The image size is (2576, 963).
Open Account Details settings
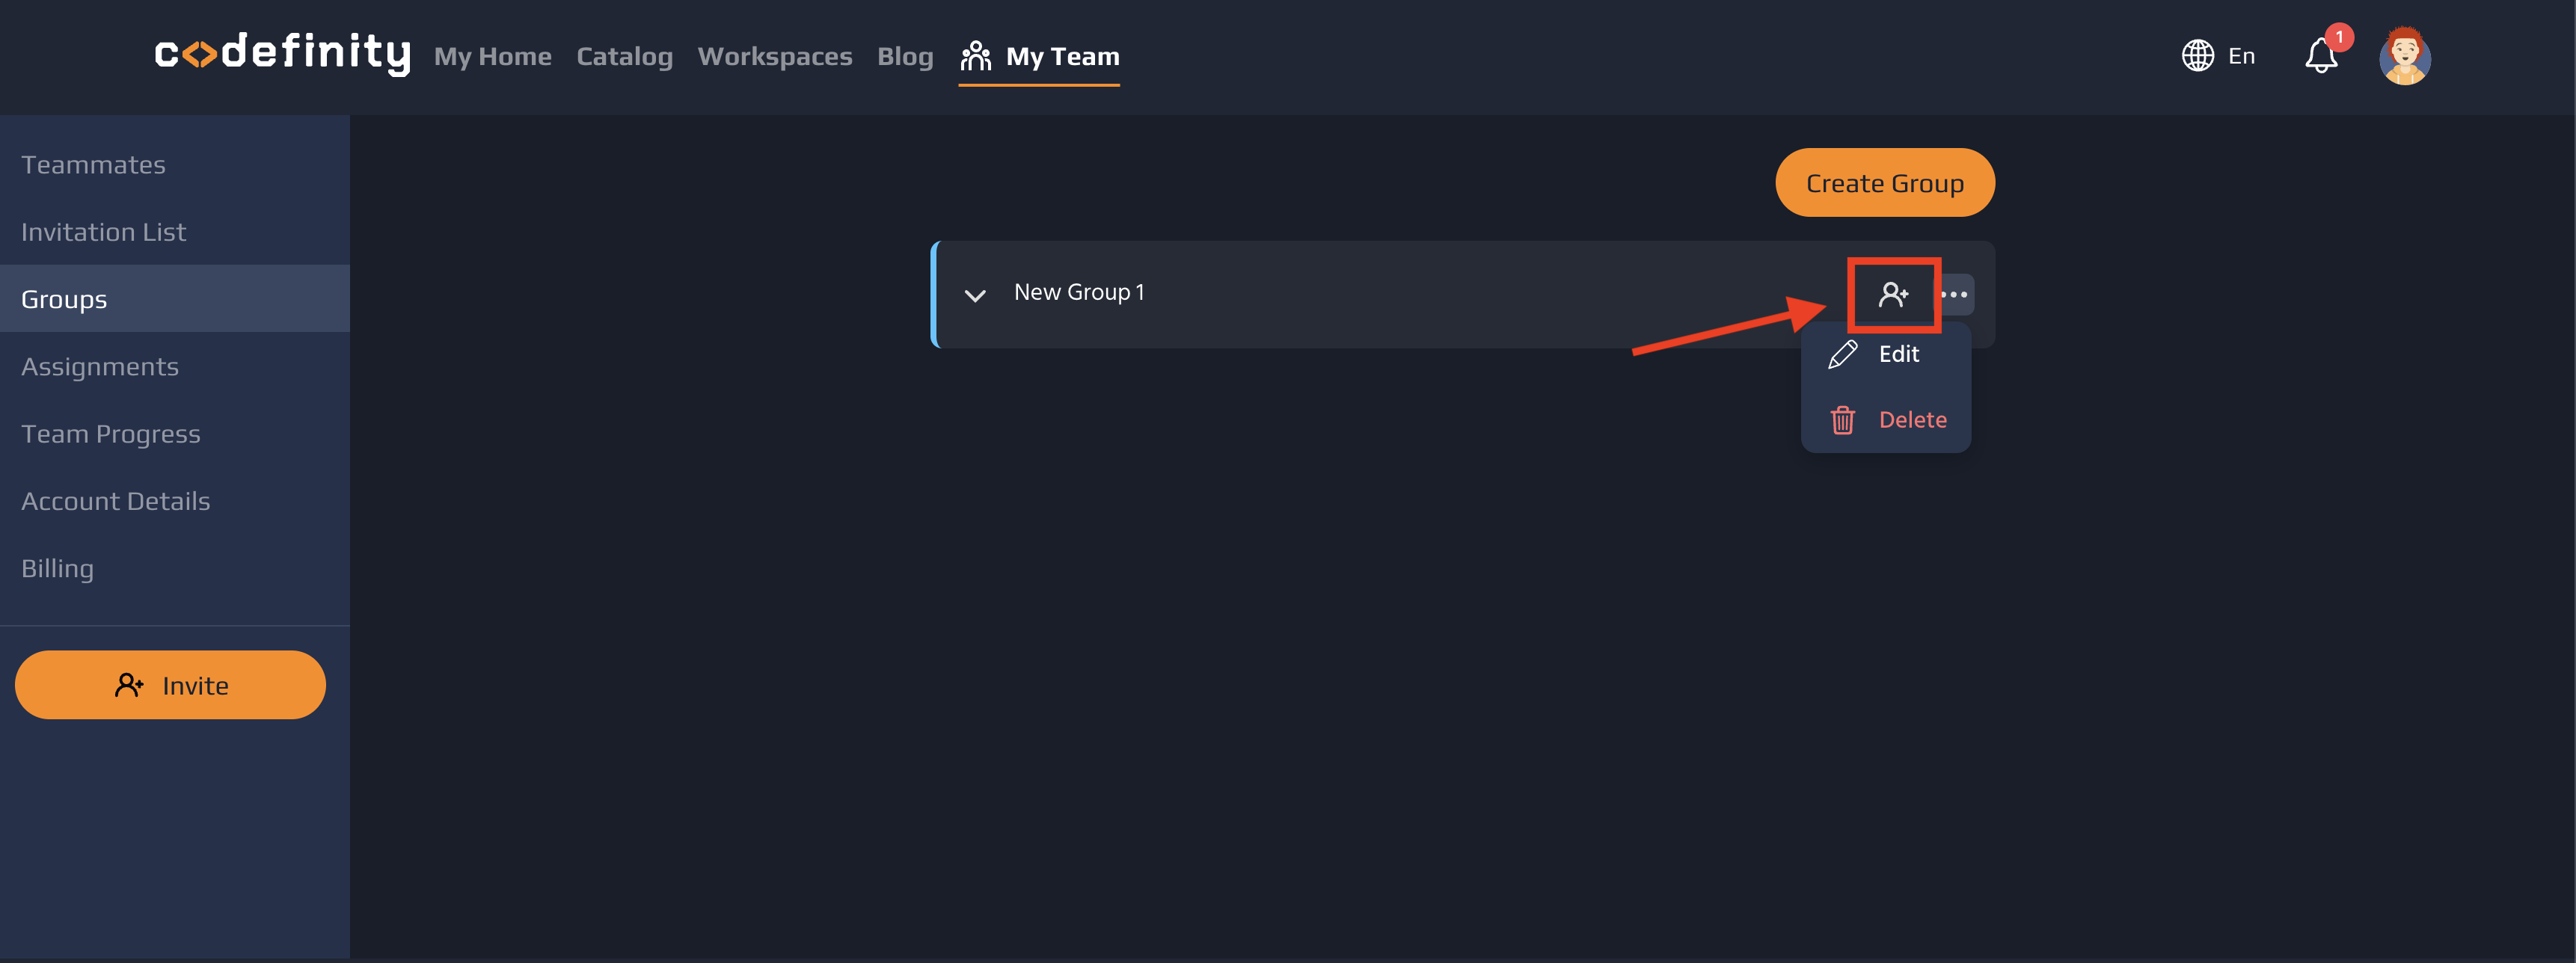(115, 501)
